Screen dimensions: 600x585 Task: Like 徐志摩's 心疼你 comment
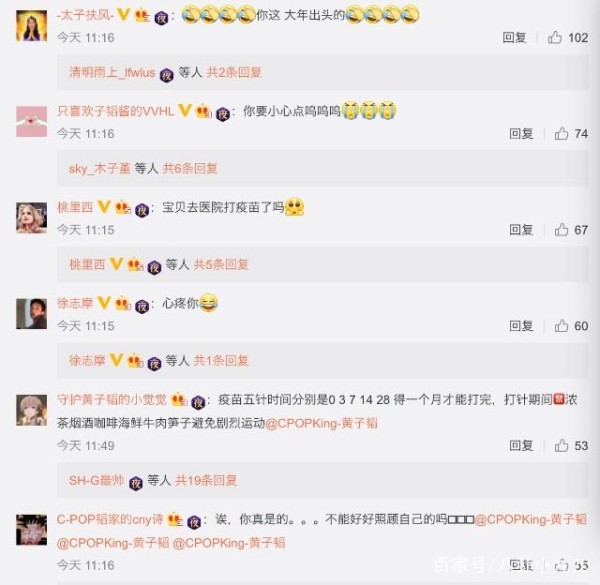coord(561,326)
